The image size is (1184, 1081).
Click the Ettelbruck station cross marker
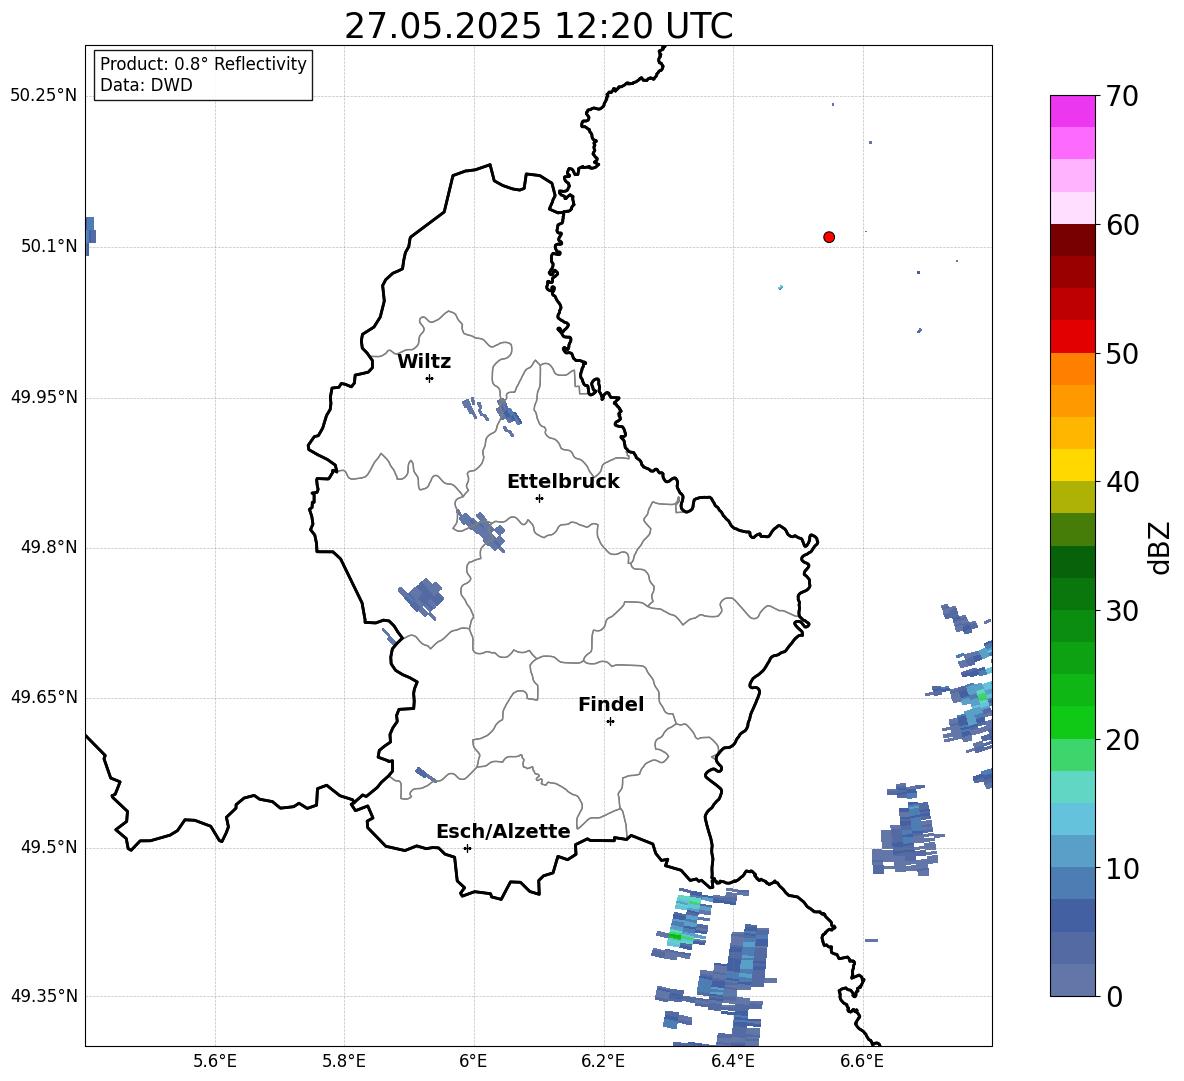point(539,498)
